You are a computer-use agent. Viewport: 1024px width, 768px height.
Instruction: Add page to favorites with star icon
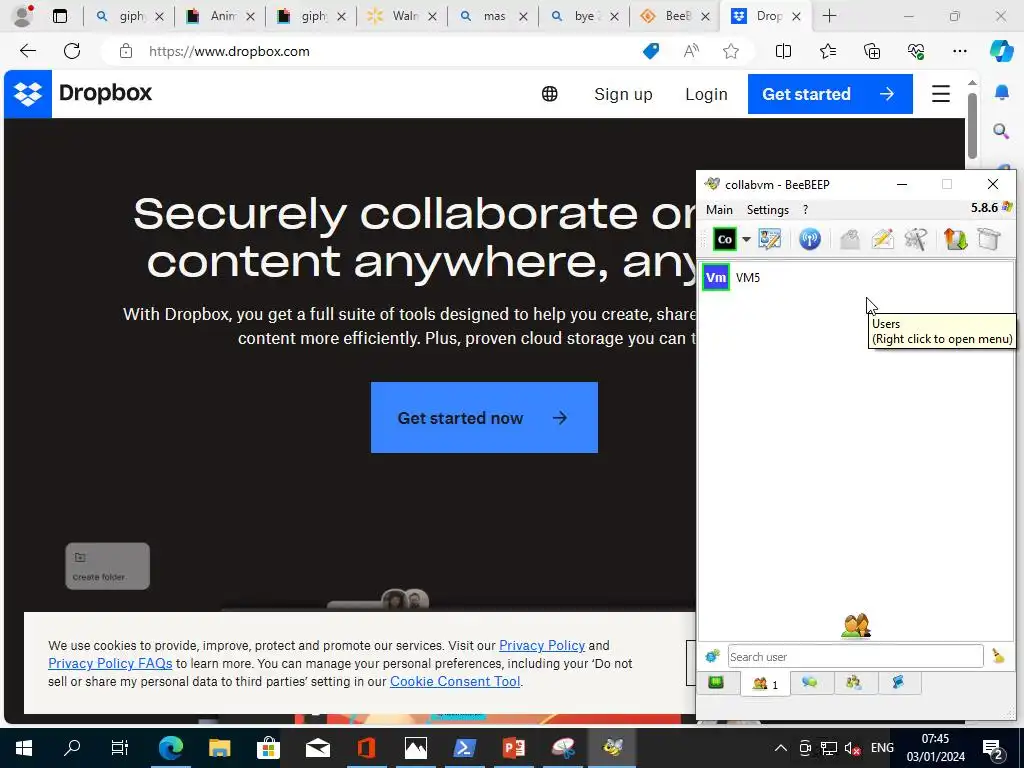(x=731, y=51)
